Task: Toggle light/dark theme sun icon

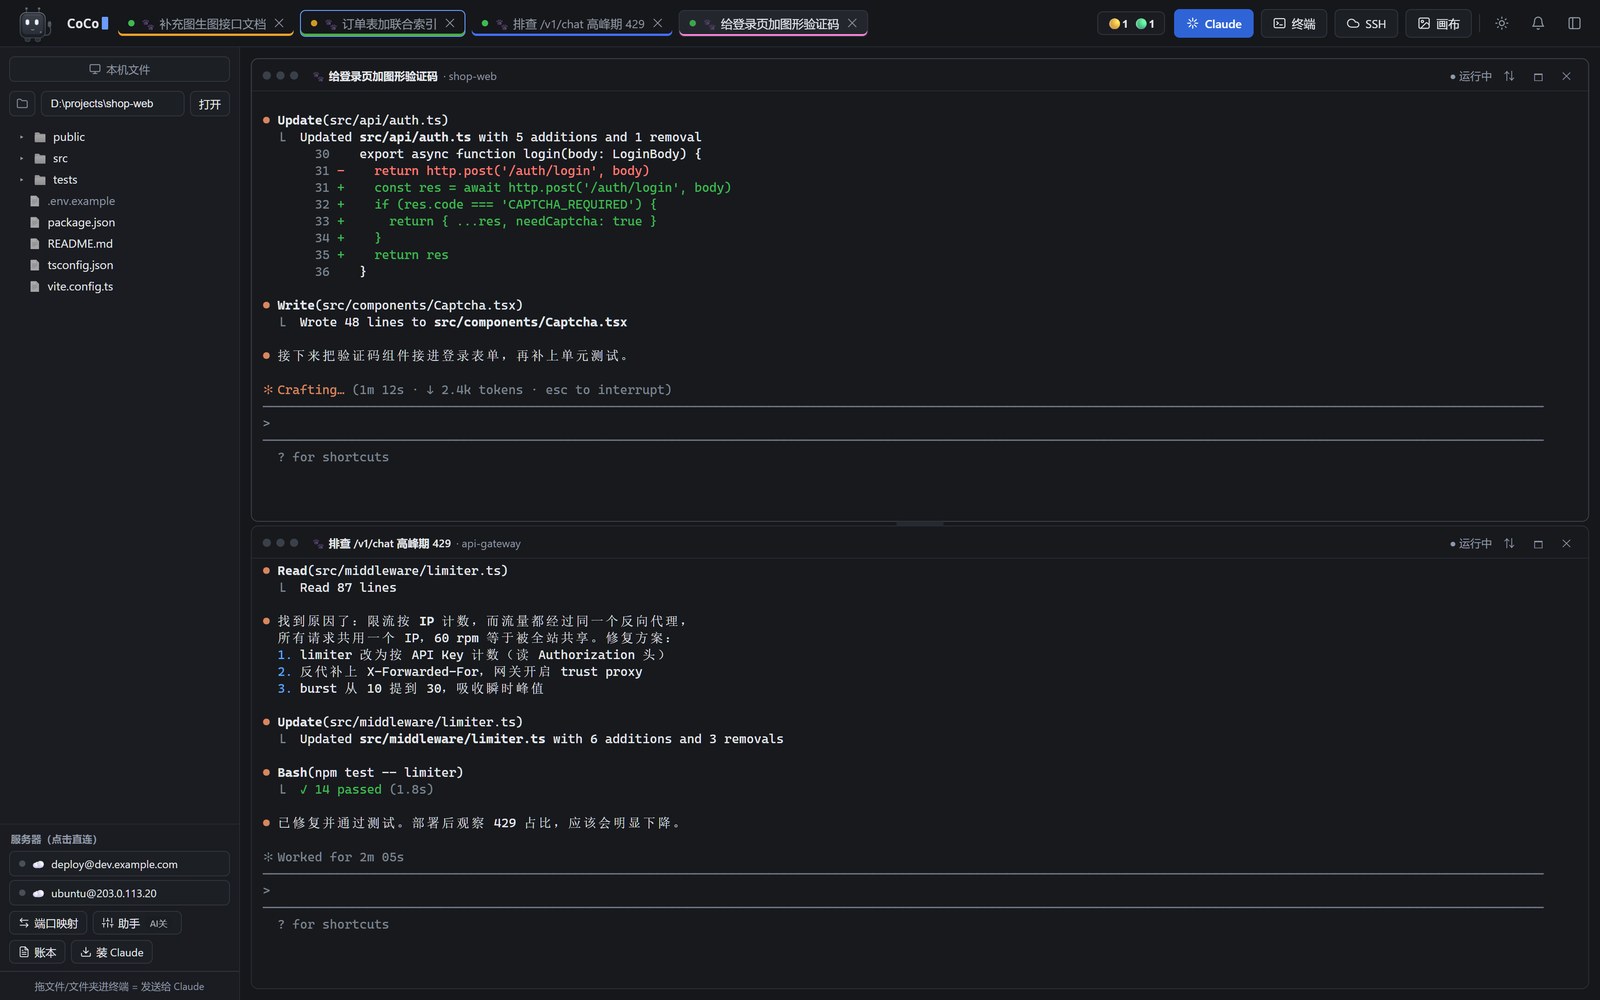Action: [1501, 23]
